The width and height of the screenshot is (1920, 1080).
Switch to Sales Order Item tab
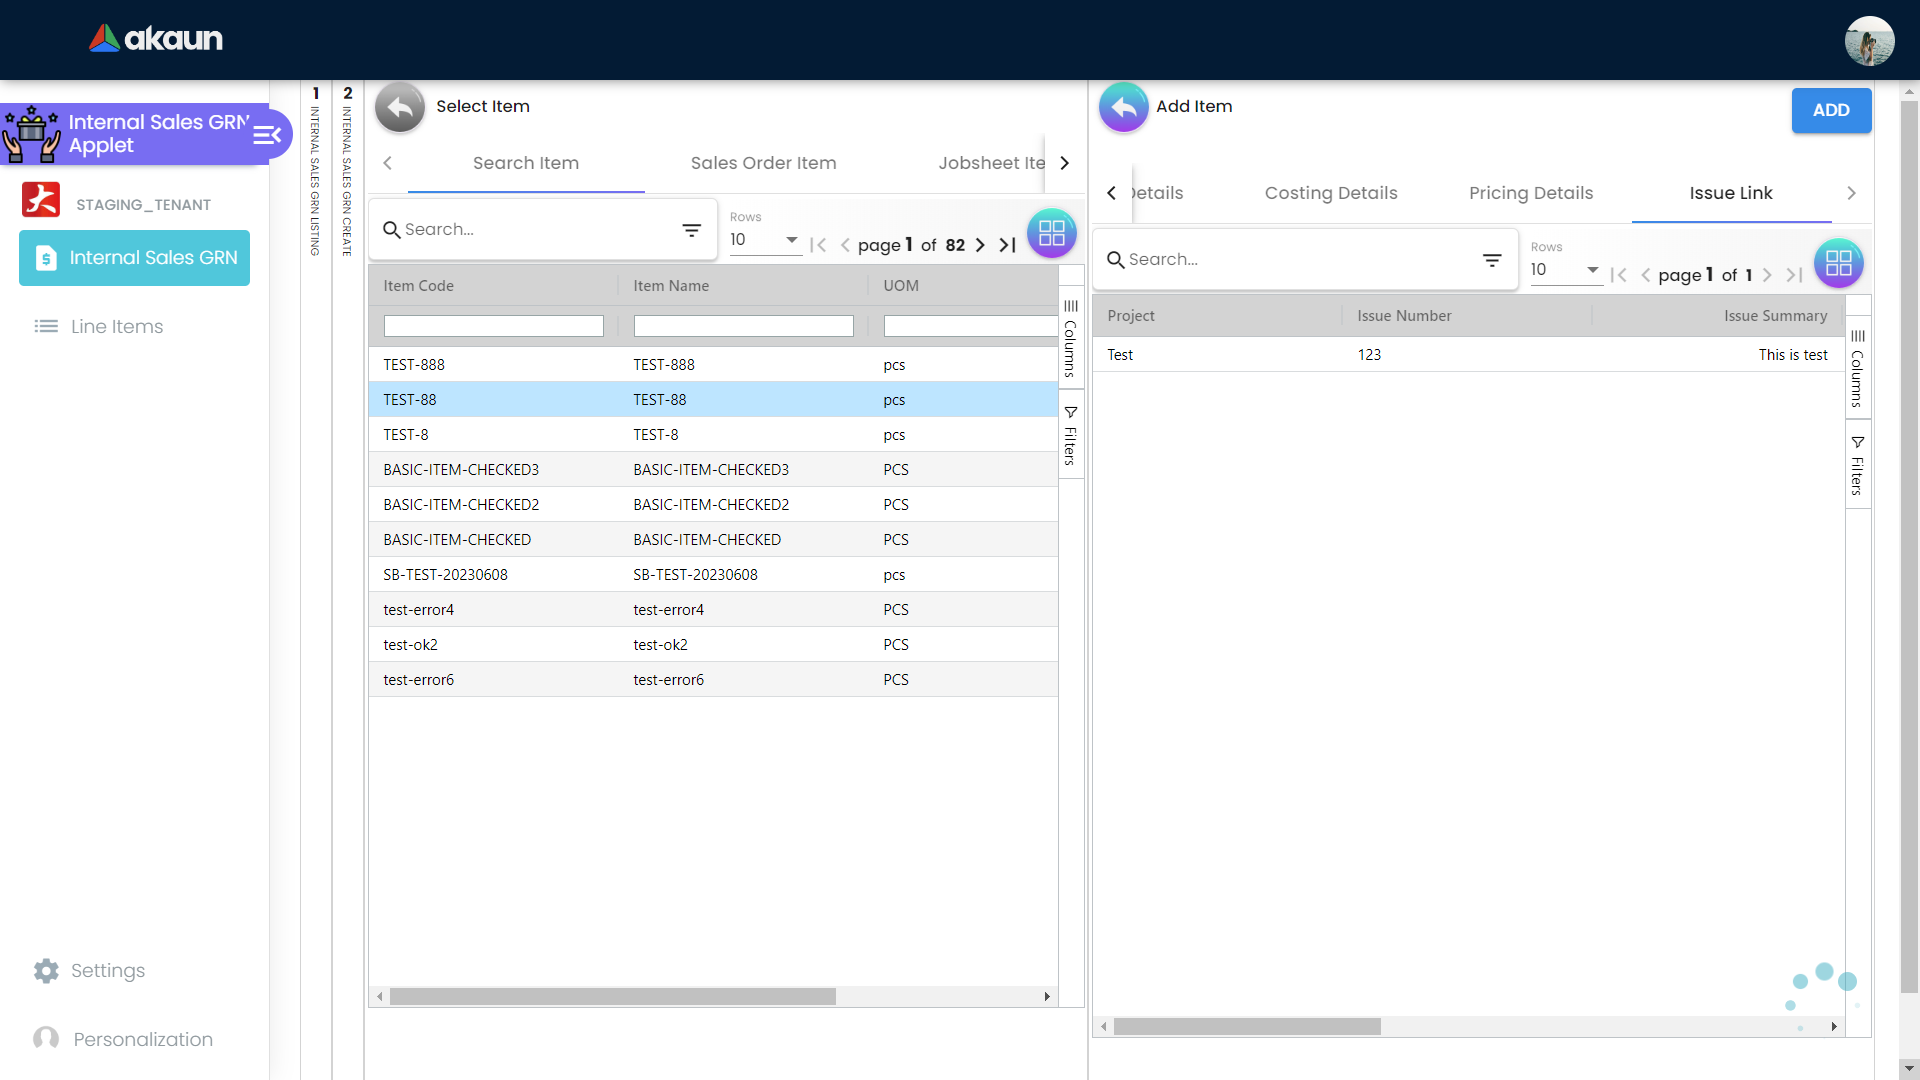[763, 163]
